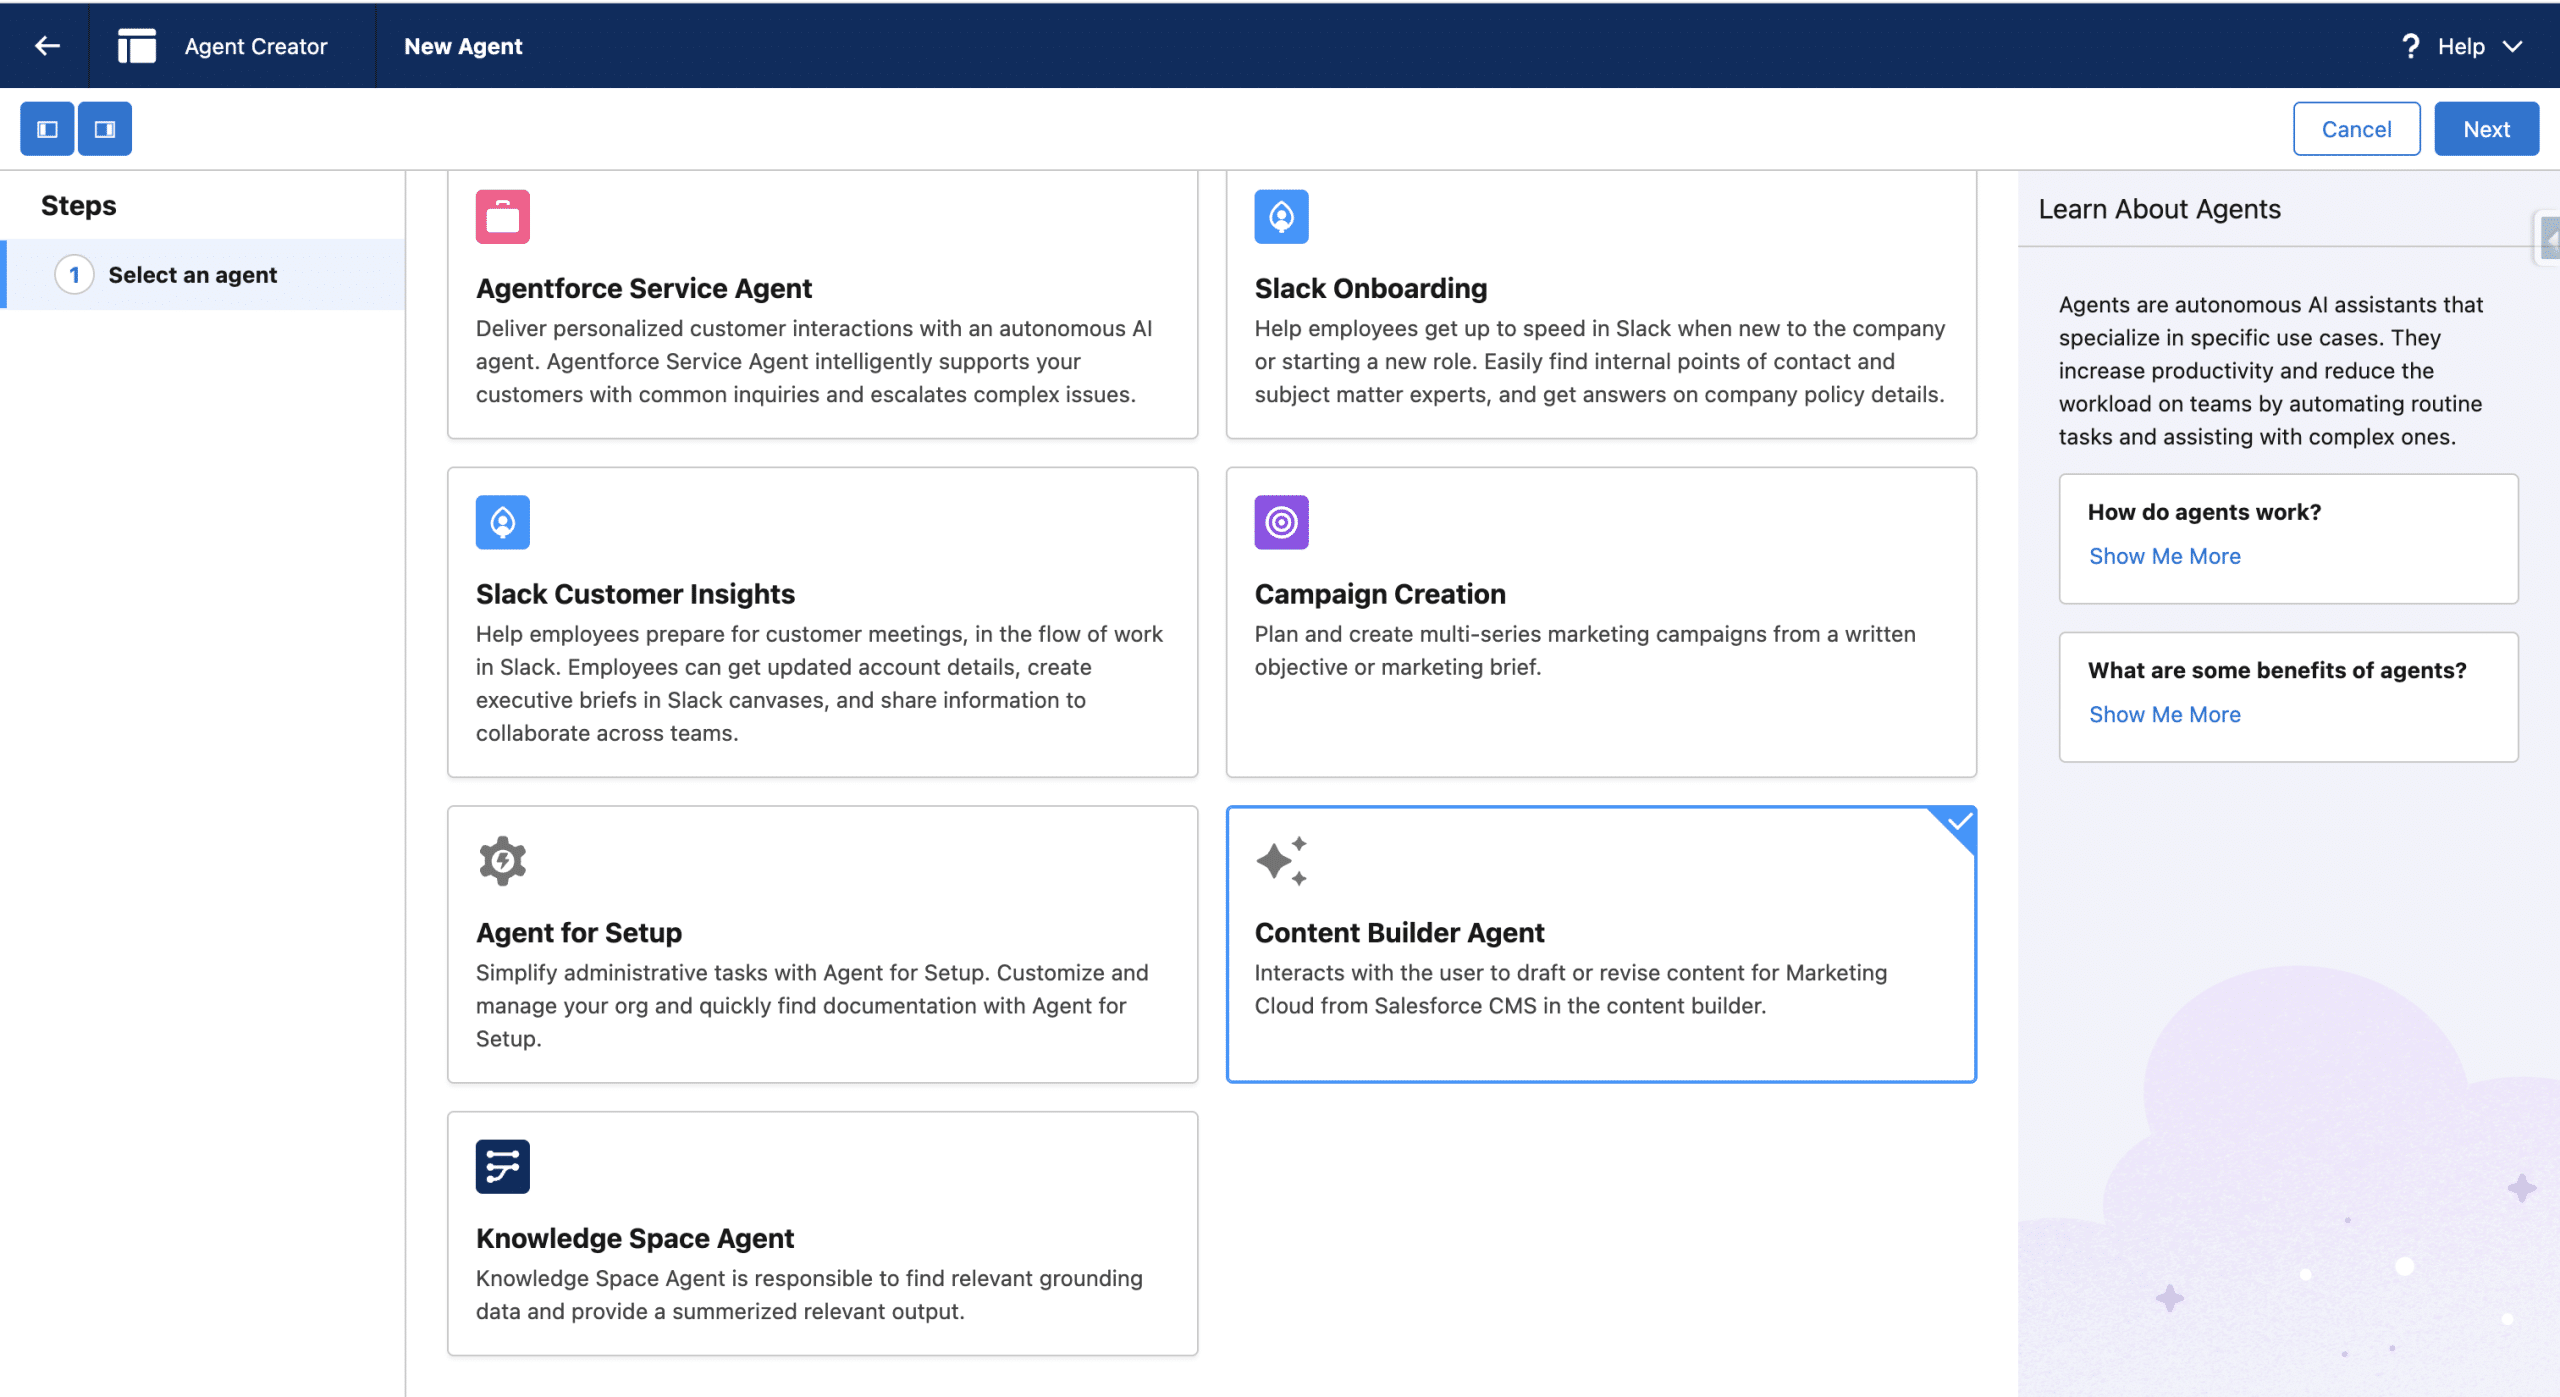
Task: Click the Slack Onboarding rocket icon
Action: tap(1281, 217)
